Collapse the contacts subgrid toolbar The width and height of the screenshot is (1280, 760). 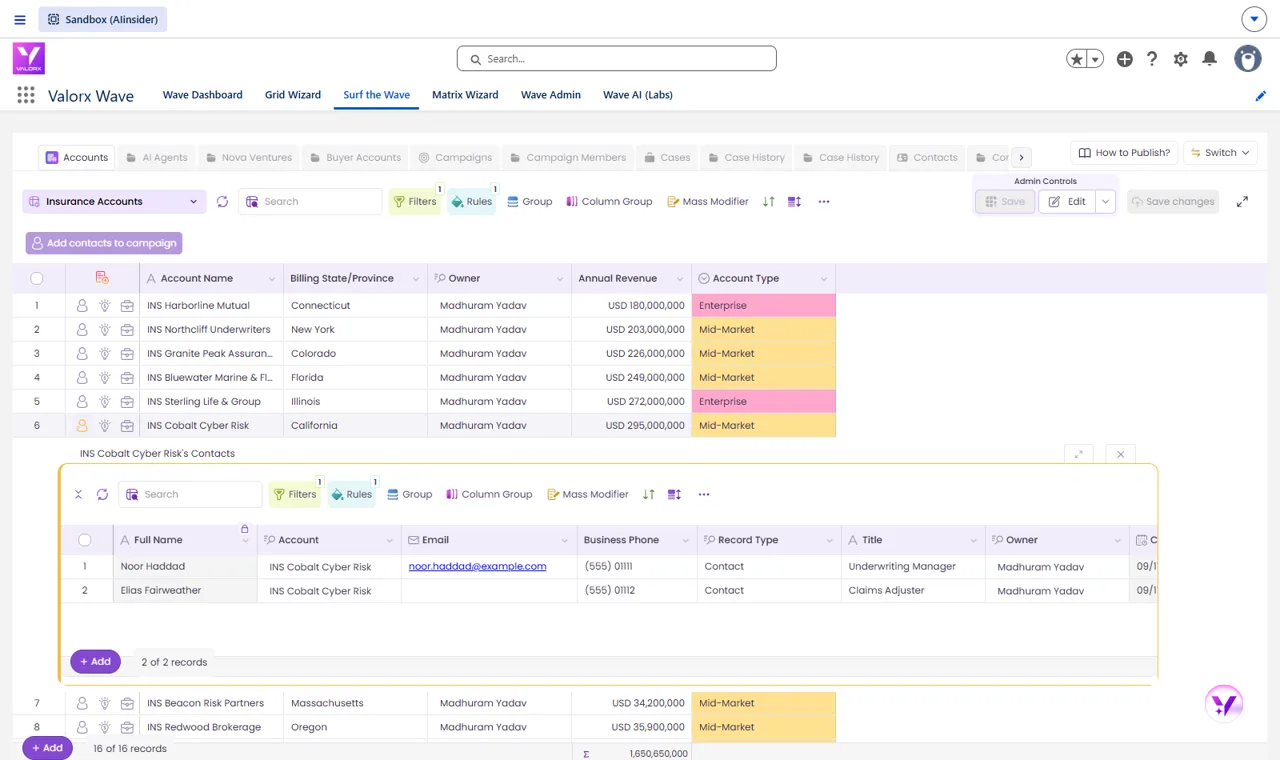click(x=78, y=494)
